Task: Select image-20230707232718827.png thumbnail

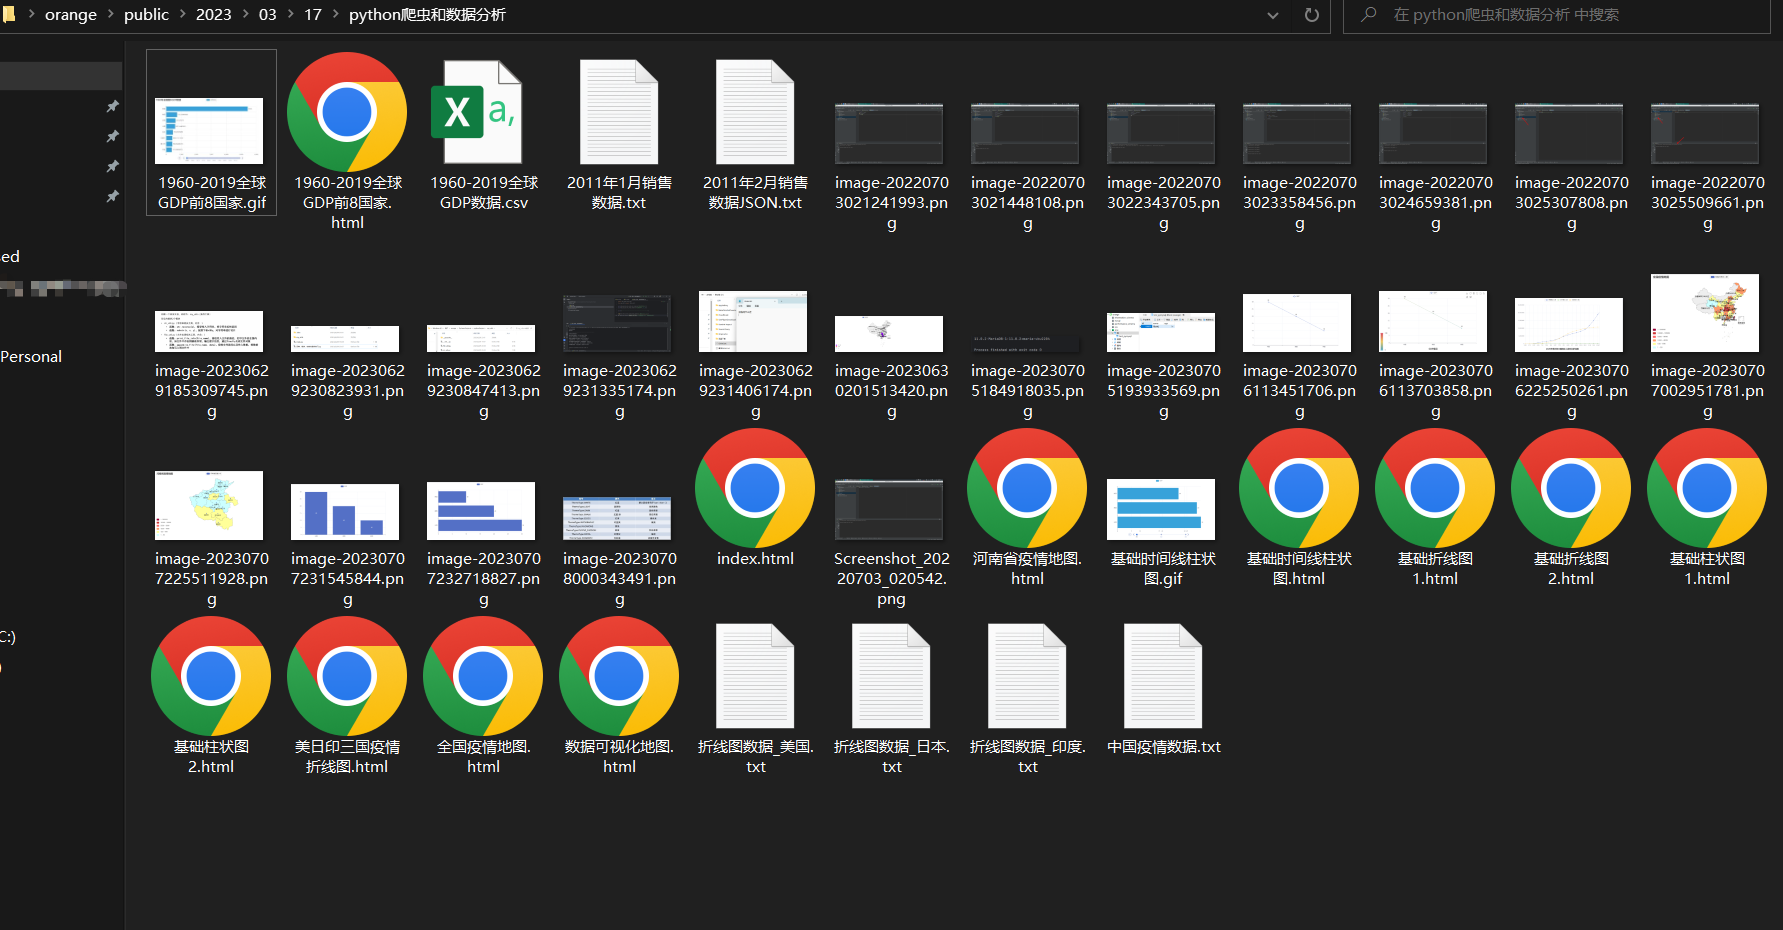Action: pyautogui.click(x=481, y=511)
